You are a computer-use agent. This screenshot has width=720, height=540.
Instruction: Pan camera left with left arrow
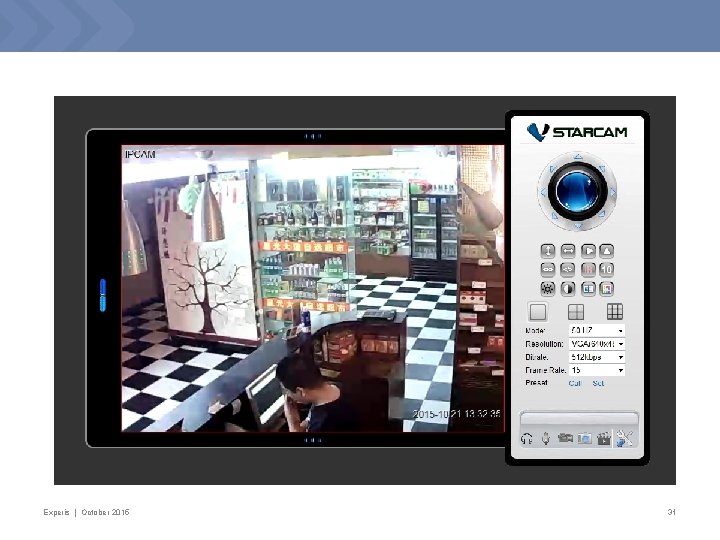click(x=543, y=192)
